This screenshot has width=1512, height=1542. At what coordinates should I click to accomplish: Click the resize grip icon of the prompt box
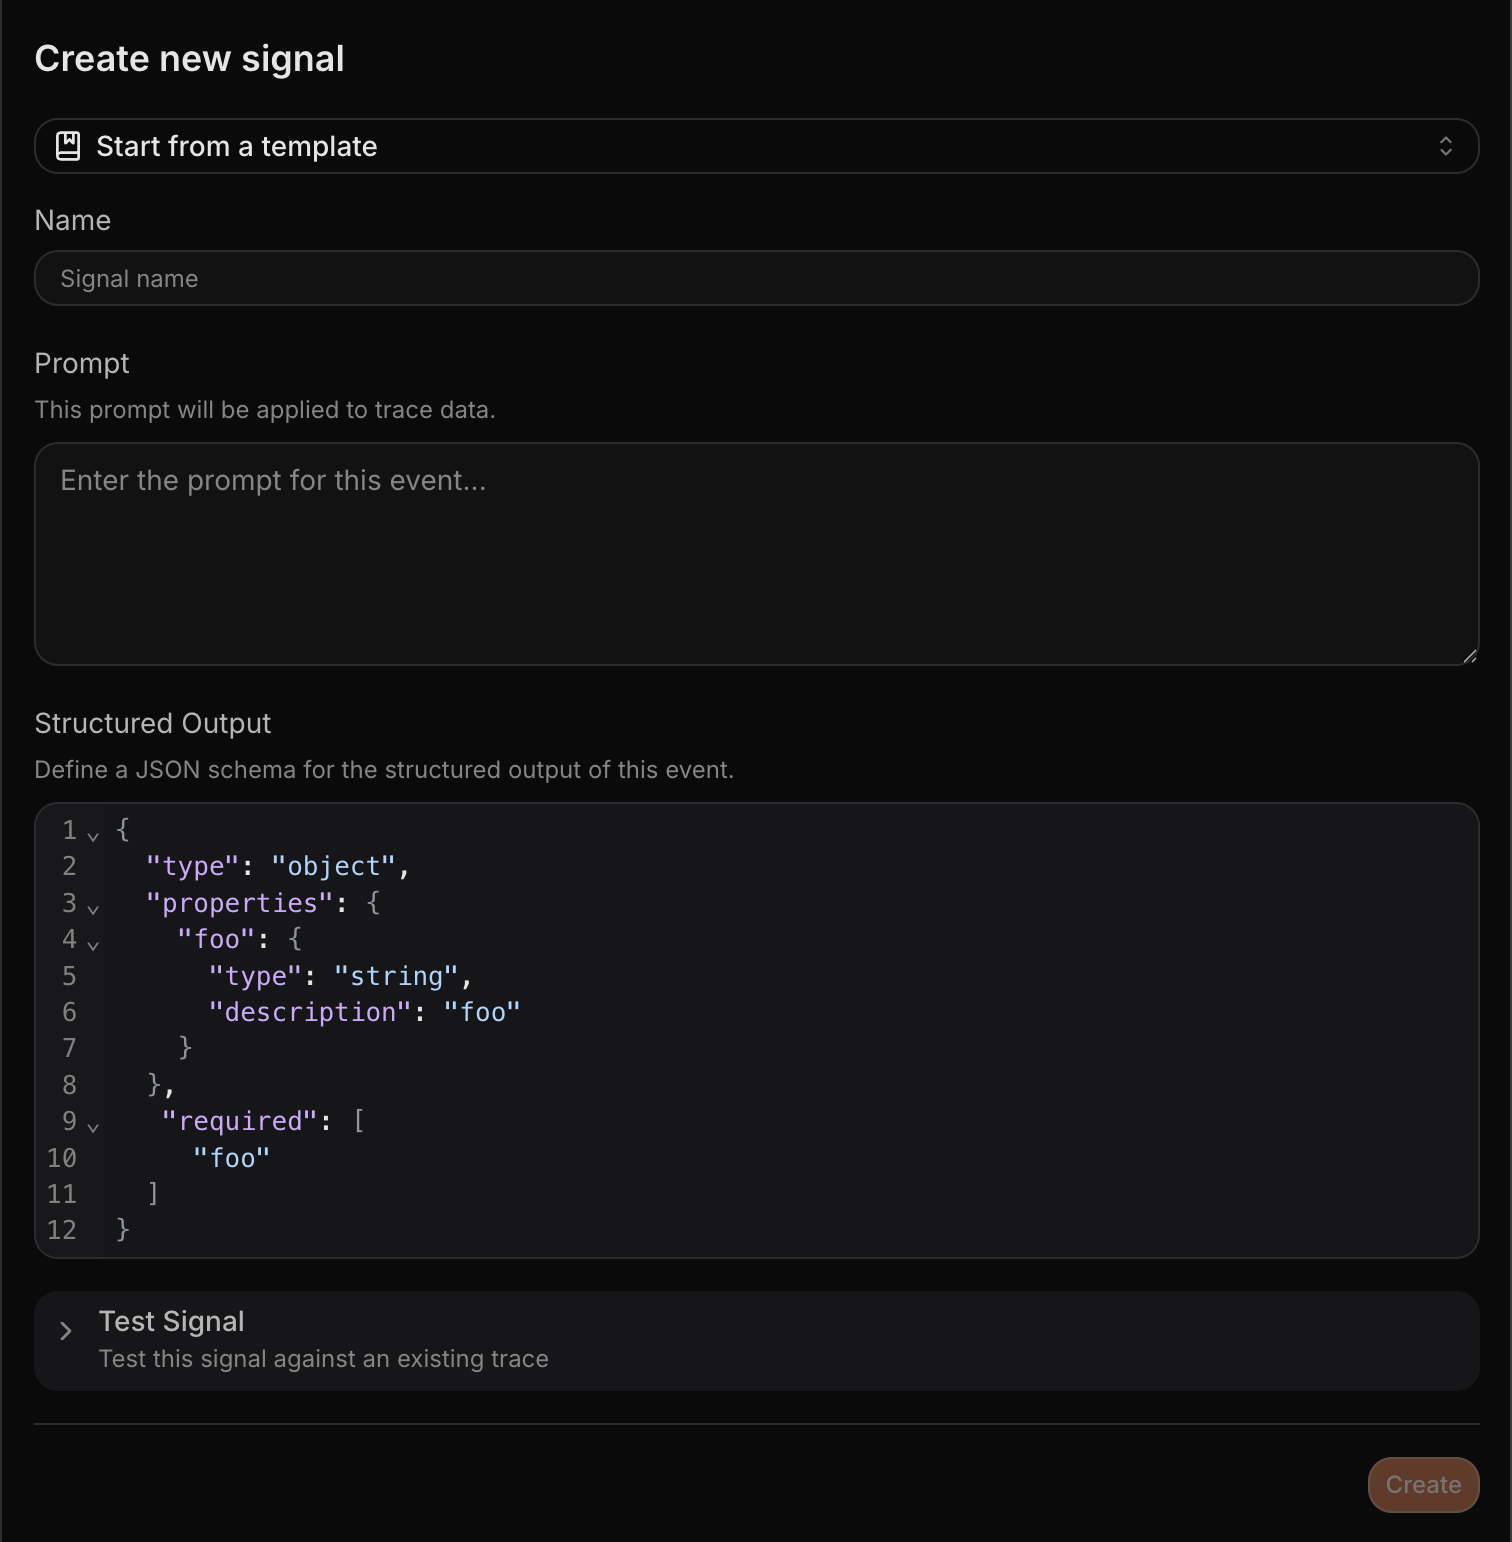pos(1470,655)
